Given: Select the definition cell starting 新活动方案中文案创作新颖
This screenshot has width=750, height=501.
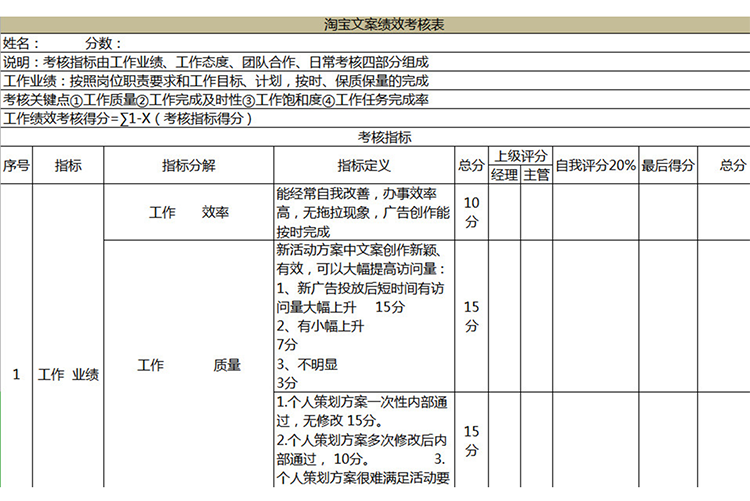Looking at the screenshot, I should coord(364,316).
